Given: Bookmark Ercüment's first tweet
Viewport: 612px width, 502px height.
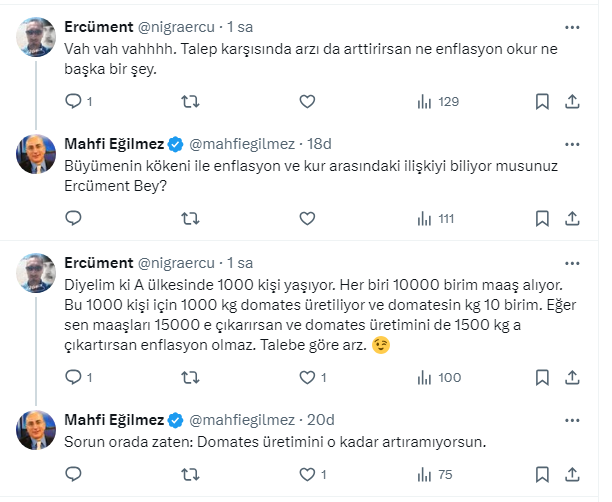Looking at the screenshot, I should click(x=542, y=101).
